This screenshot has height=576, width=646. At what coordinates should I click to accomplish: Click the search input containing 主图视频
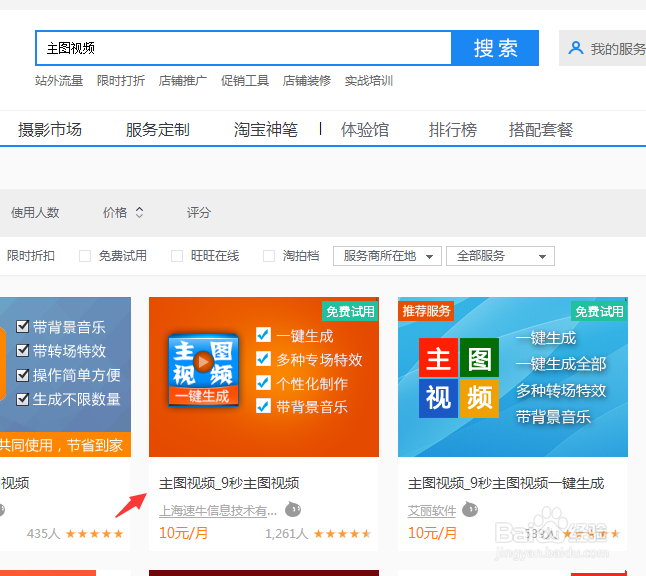tap(243, 48)
